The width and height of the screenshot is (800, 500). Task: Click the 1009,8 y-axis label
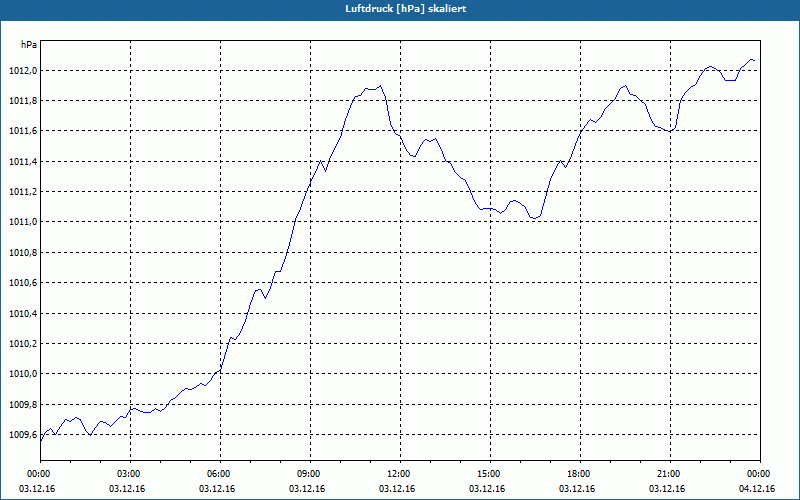click(23, 405)
